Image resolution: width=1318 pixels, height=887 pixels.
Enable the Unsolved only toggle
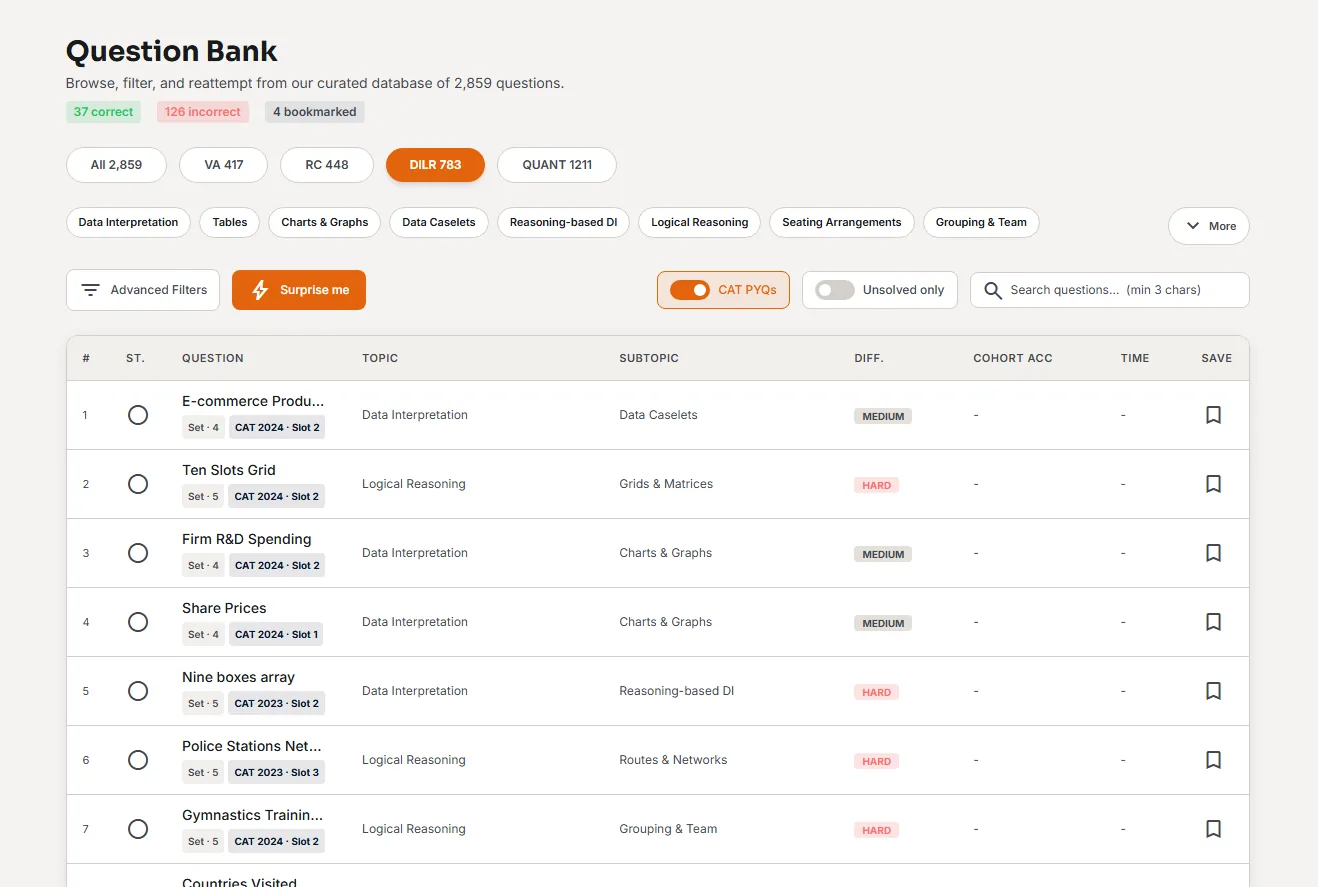[x=835, y=290]
